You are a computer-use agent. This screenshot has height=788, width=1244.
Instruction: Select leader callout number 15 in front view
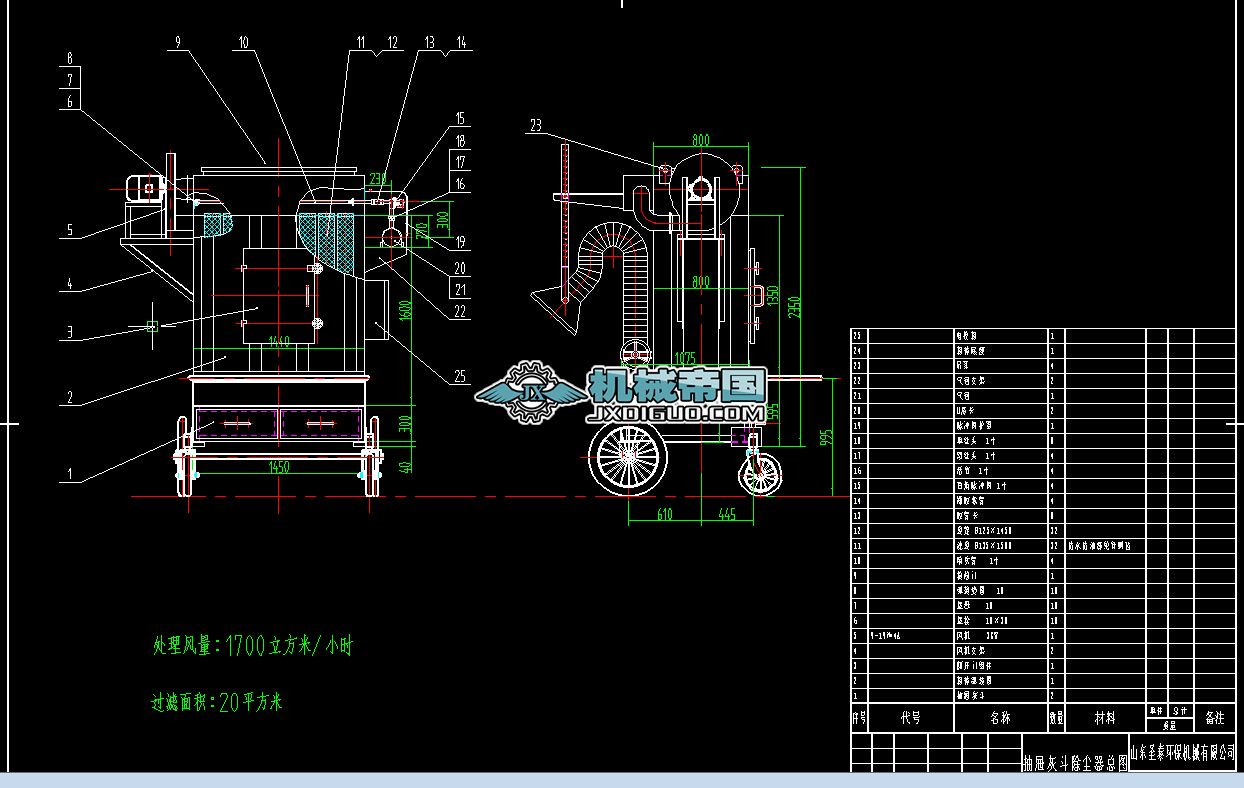click(460, 118)
